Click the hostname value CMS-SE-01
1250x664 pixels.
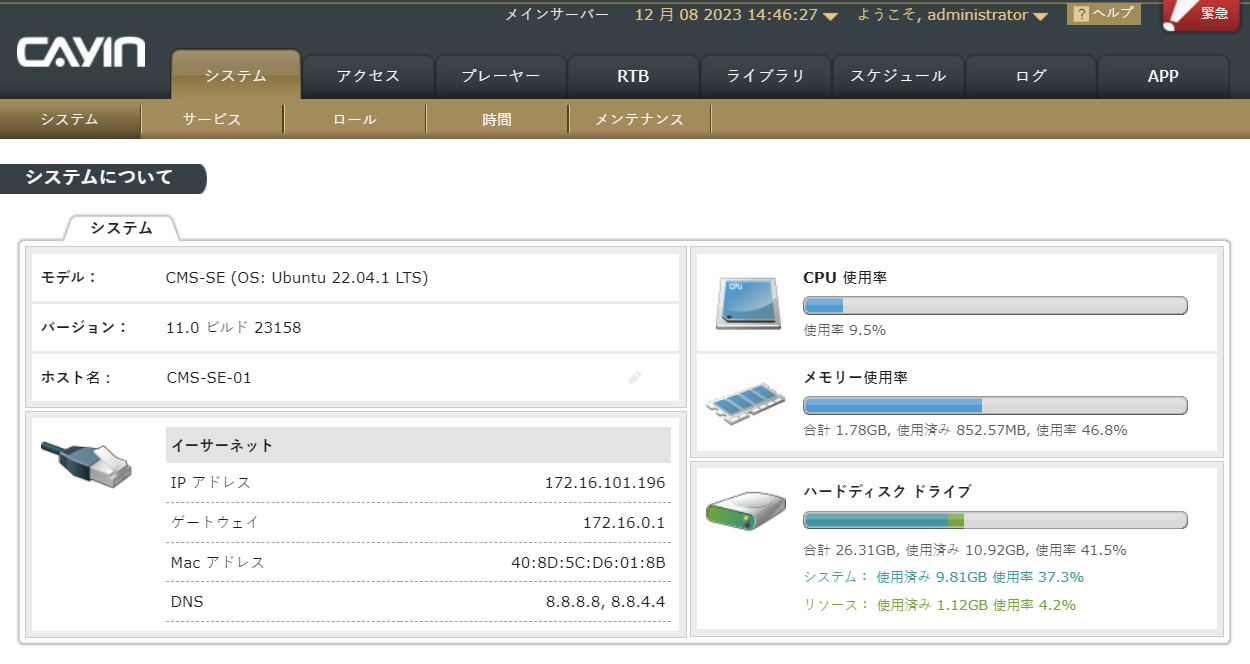pyautogui.click(x=209, y=378)
